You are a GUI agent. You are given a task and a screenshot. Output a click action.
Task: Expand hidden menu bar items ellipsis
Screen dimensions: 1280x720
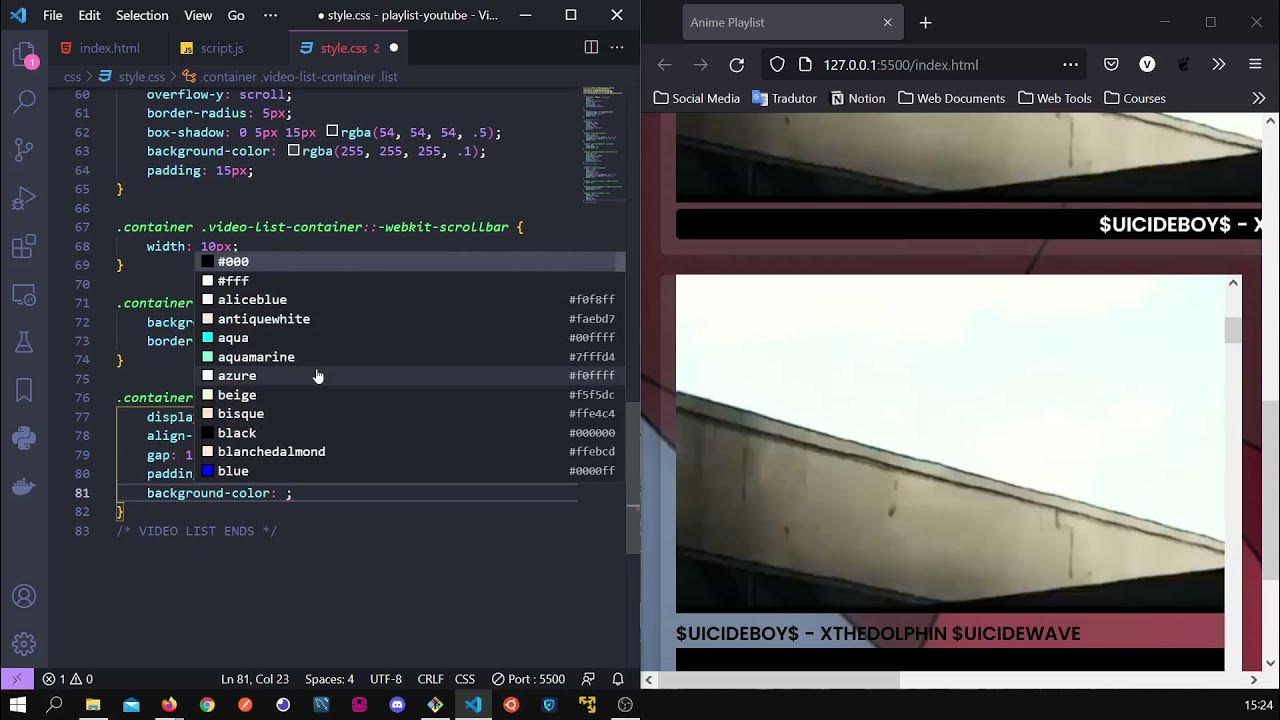click(x=270, y=15)
